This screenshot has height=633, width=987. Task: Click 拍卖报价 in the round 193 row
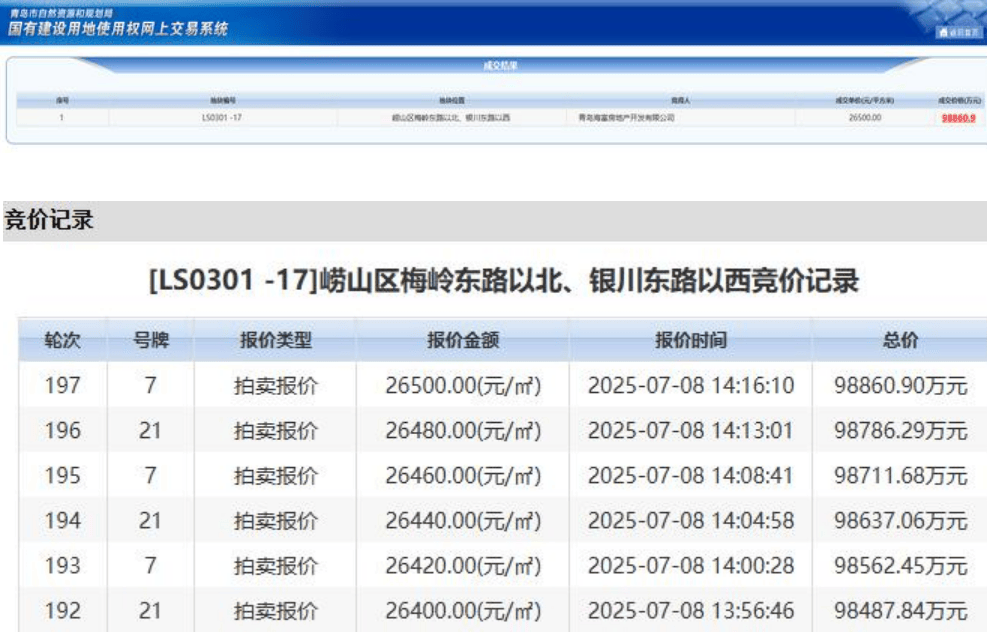pos(276,566)
